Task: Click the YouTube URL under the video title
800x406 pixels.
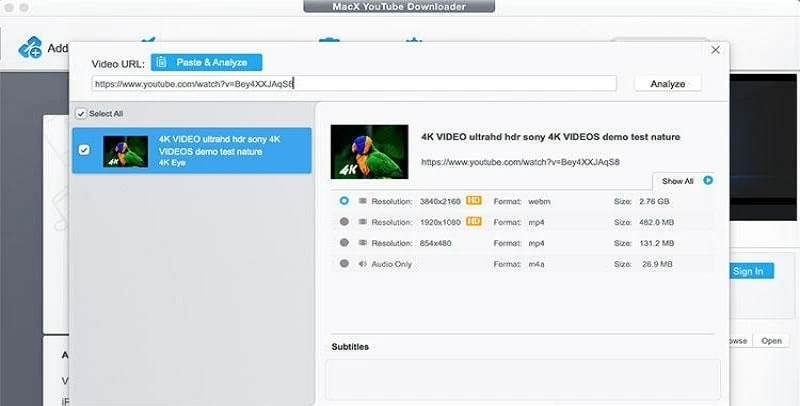Action: coord(520,162)
